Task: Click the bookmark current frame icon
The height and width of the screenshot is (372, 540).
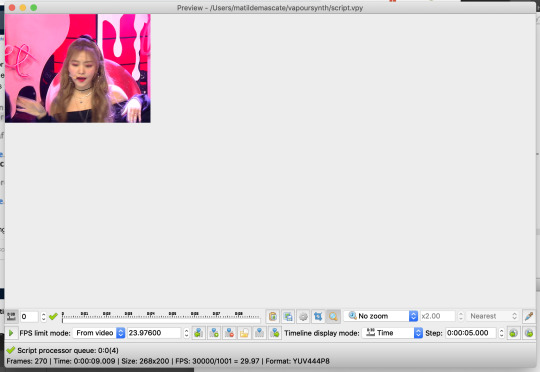Action: (x=214, y=333)
